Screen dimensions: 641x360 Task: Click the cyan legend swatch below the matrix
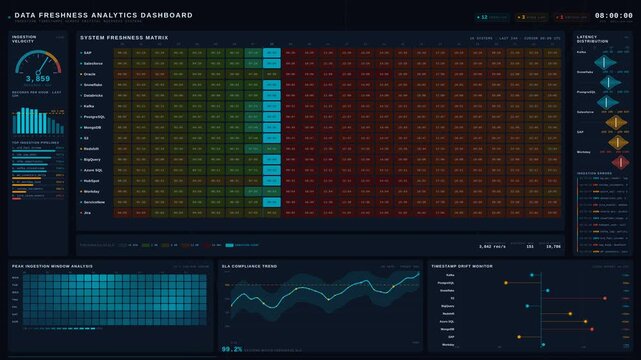pos(229,245)
